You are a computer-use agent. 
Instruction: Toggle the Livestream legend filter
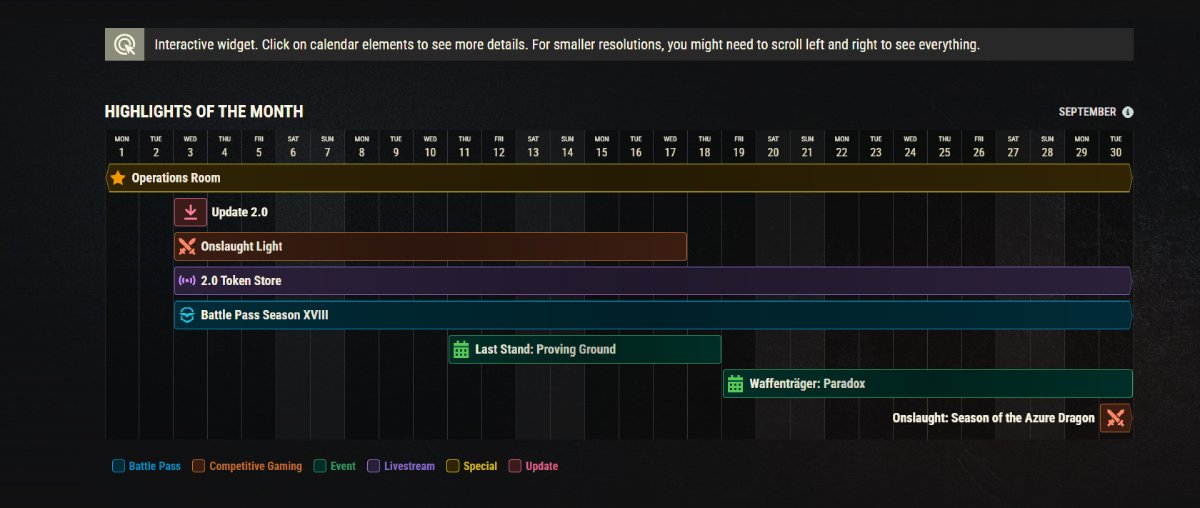401,466
